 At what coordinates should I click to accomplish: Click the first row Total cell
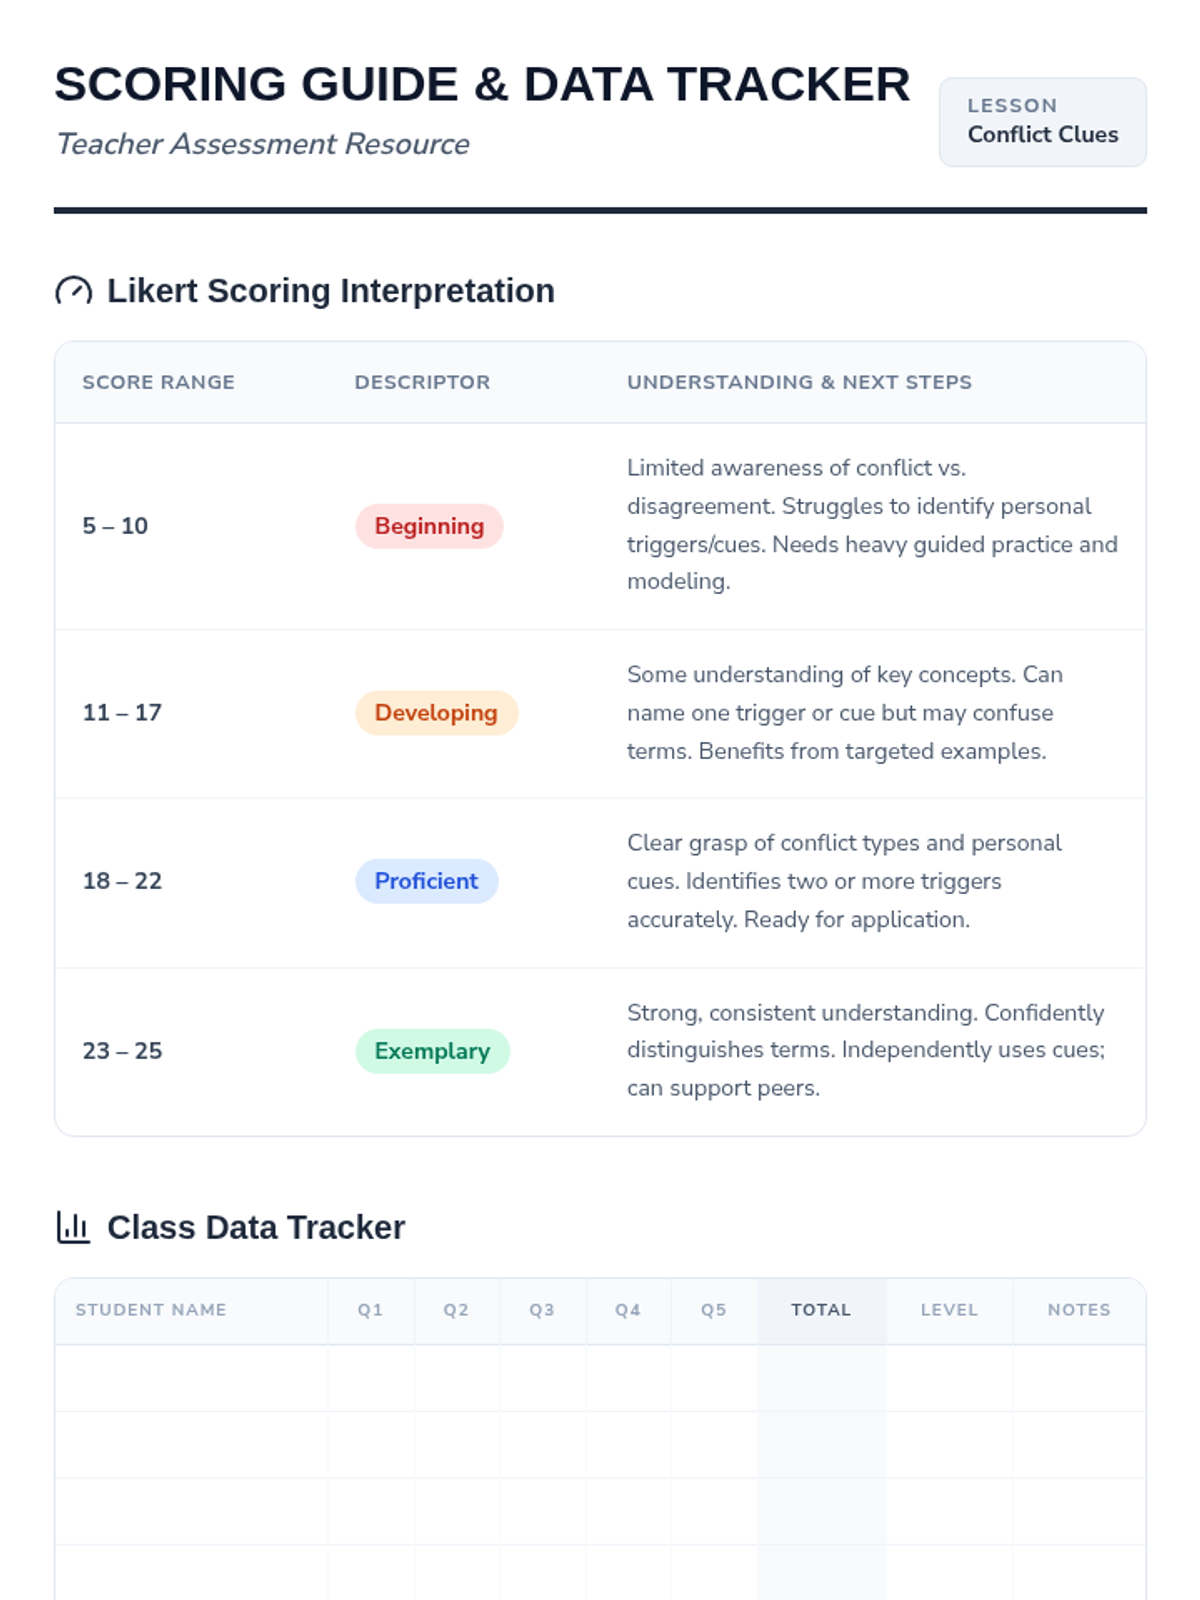point(821,1378)
